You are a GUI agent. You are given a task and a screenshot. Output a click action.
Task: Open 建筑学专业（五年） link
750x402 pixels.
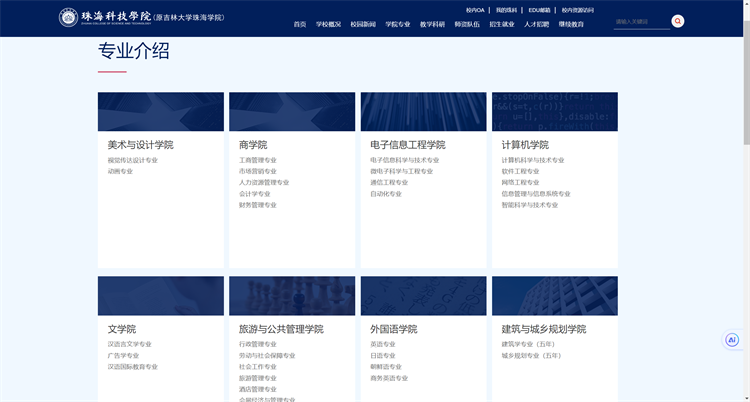pos(527,344)
